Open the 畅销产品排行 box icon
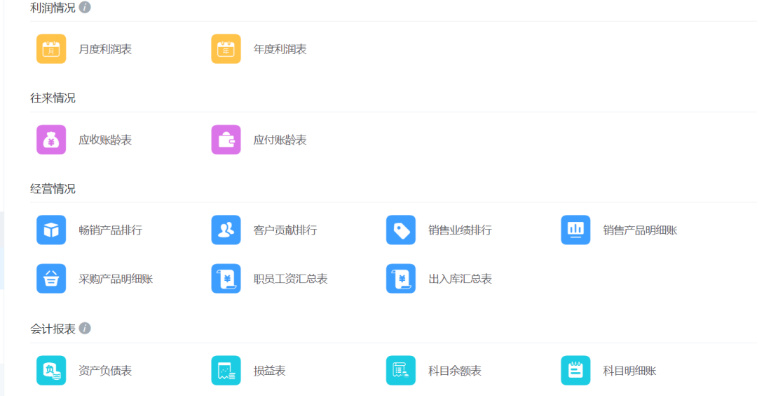Screen dimensions: 758x396 (51, 230)
